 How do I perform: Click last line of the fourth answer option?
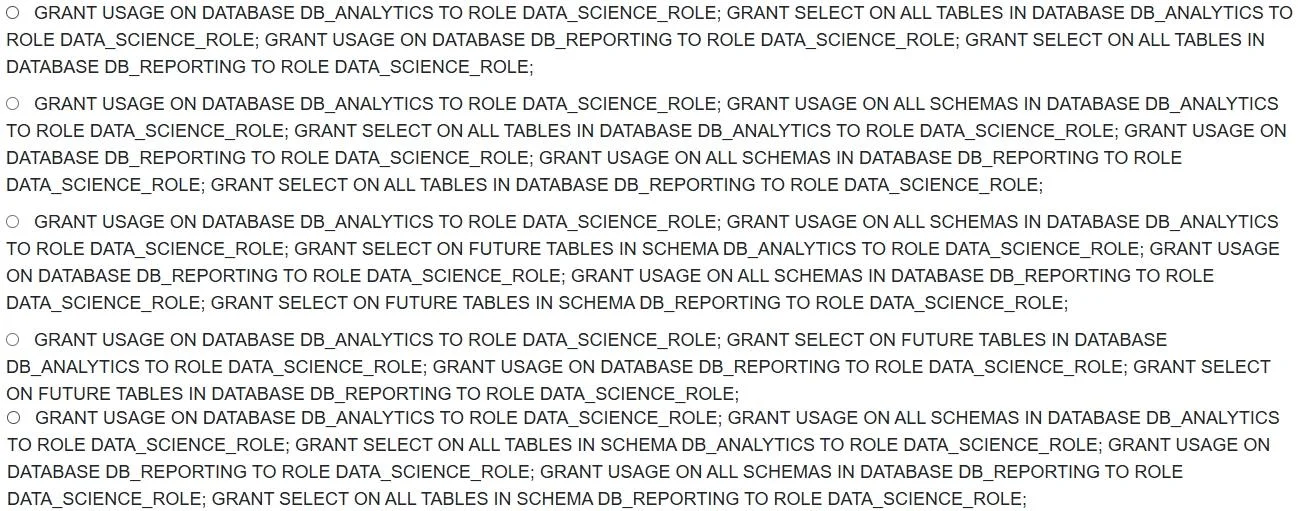(372, 393)
